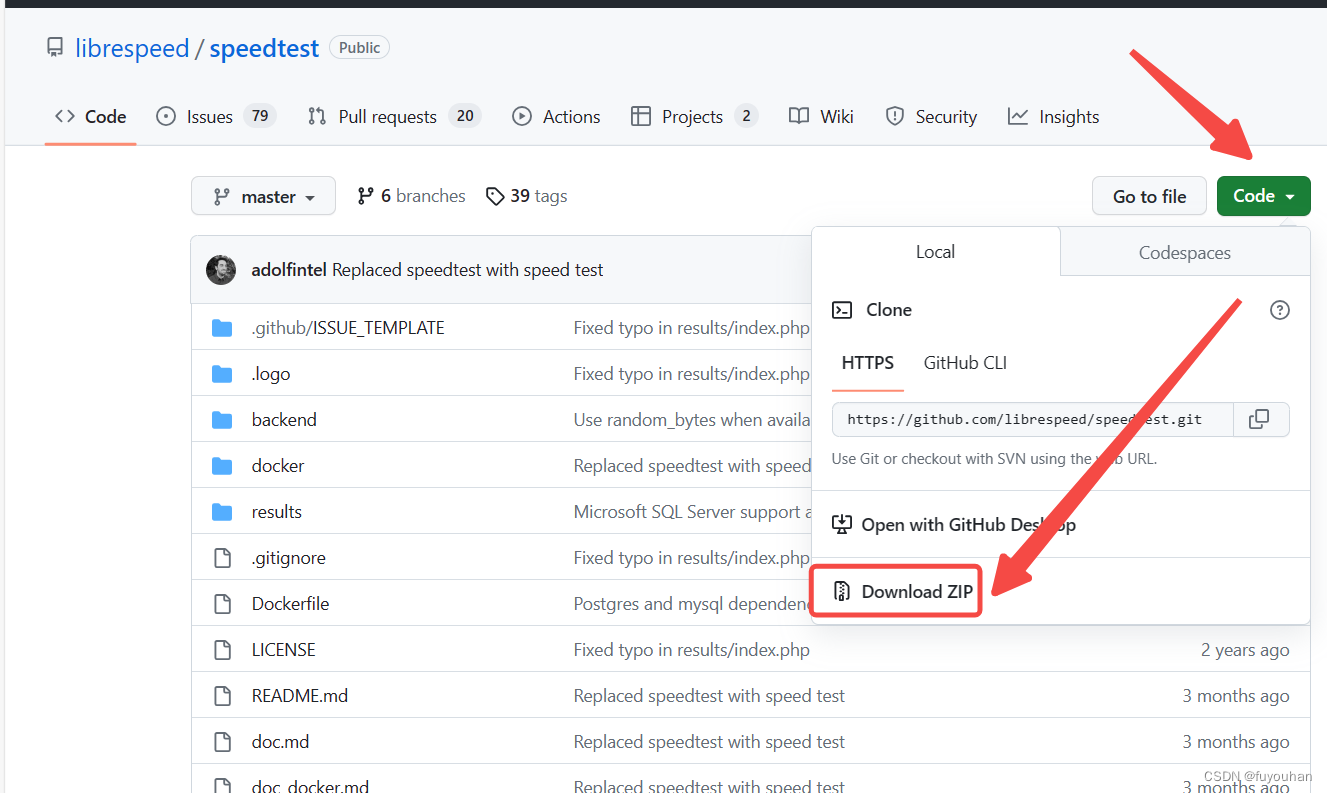Click Download ZIP
The image size is (1327, 793).
click(x=903, y=592)
